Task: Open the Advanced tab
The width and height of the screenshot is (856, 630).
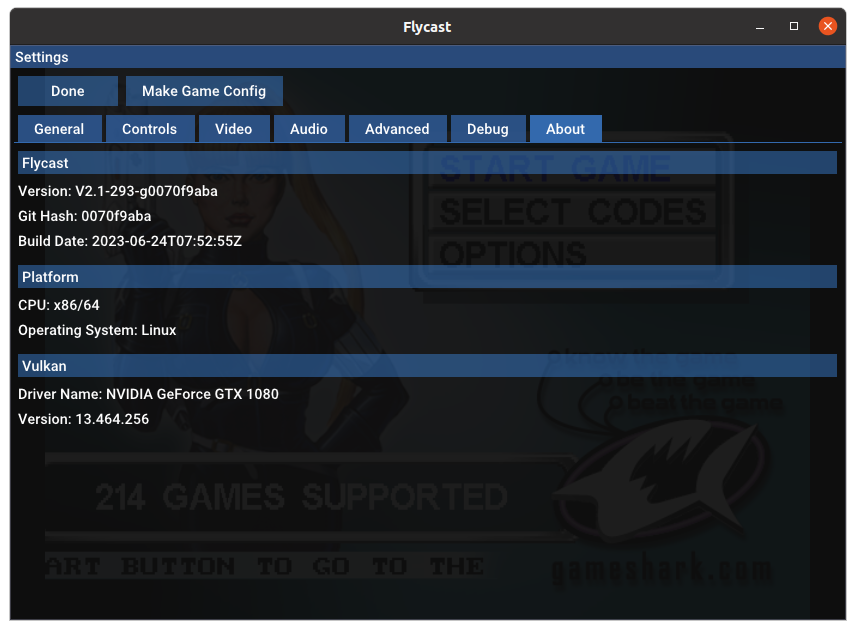Action: (x=396, y=128)
